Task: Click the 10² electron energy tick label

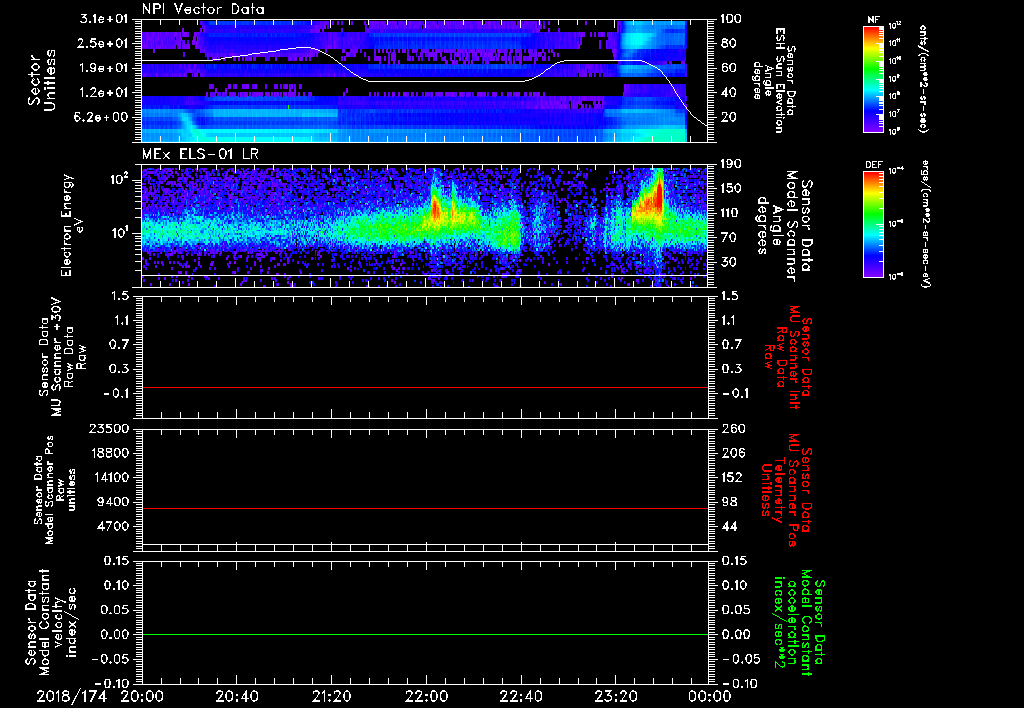Action: point(120,179)
